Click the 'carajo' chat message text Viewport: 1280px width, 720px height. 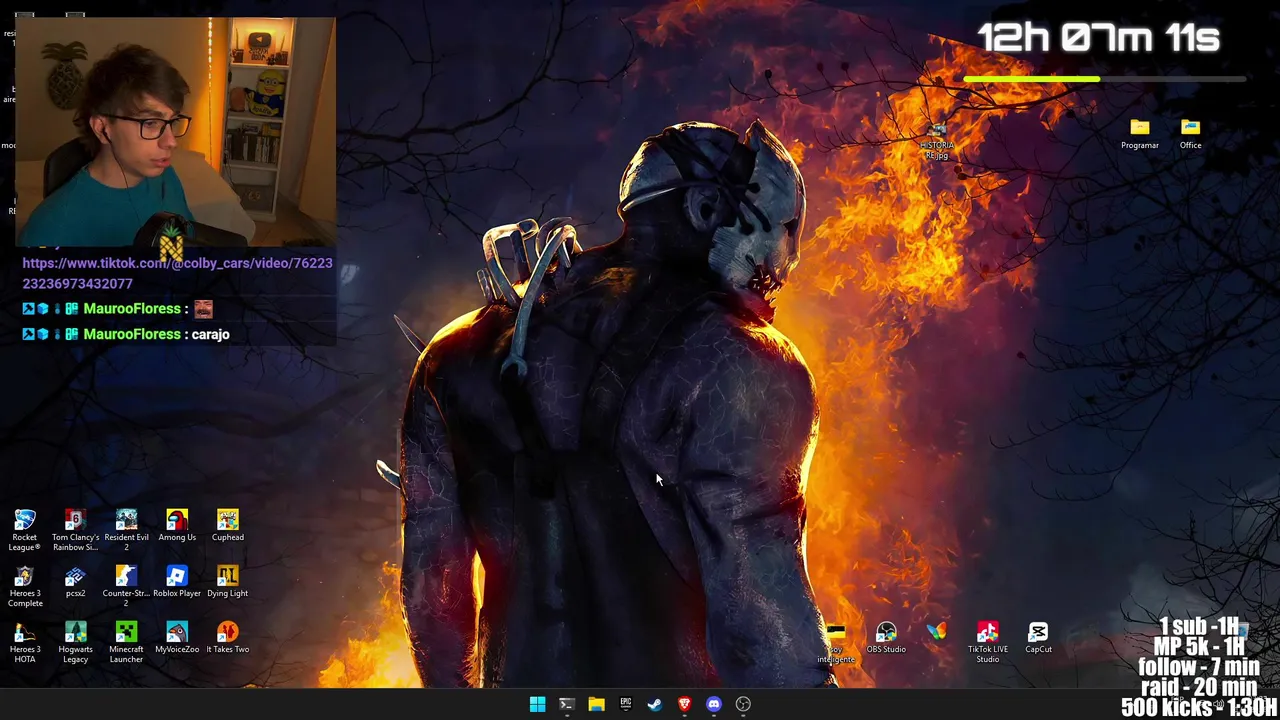[210, 334]
